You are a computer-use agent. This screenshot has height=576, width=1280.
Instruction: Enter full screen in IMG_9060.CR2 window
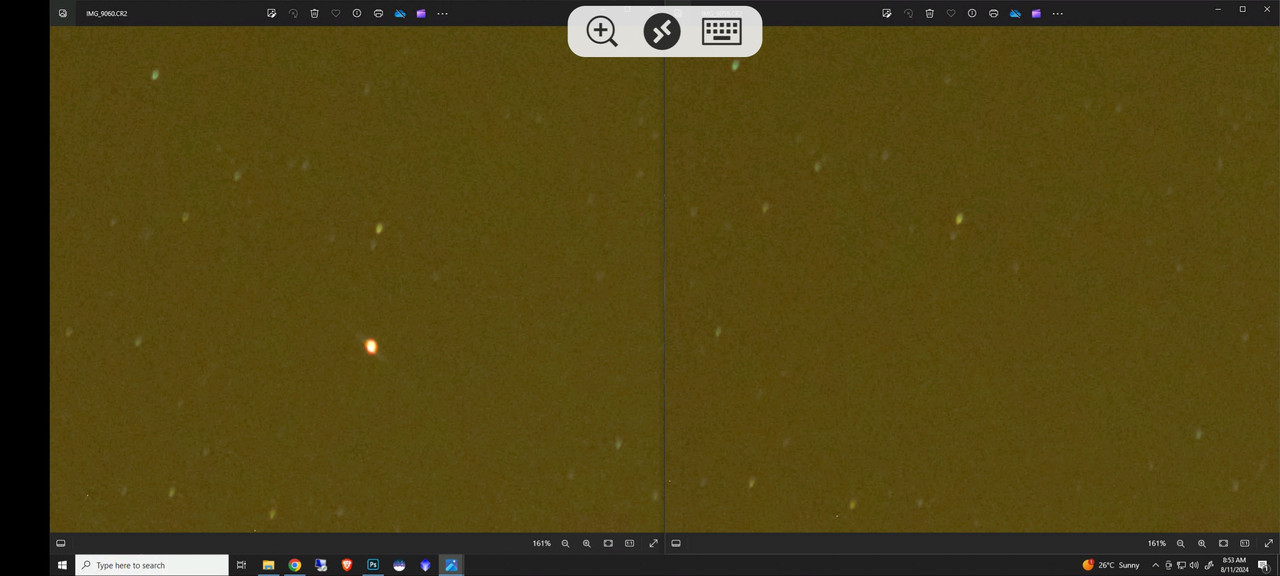(654, 544)
